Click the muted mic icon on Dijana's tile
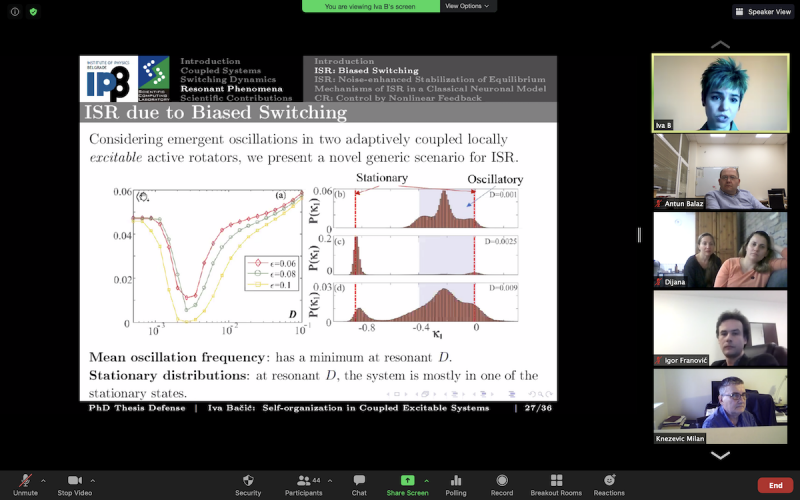The height and width of the screenshot is (500, 800). tap(659, 282)
